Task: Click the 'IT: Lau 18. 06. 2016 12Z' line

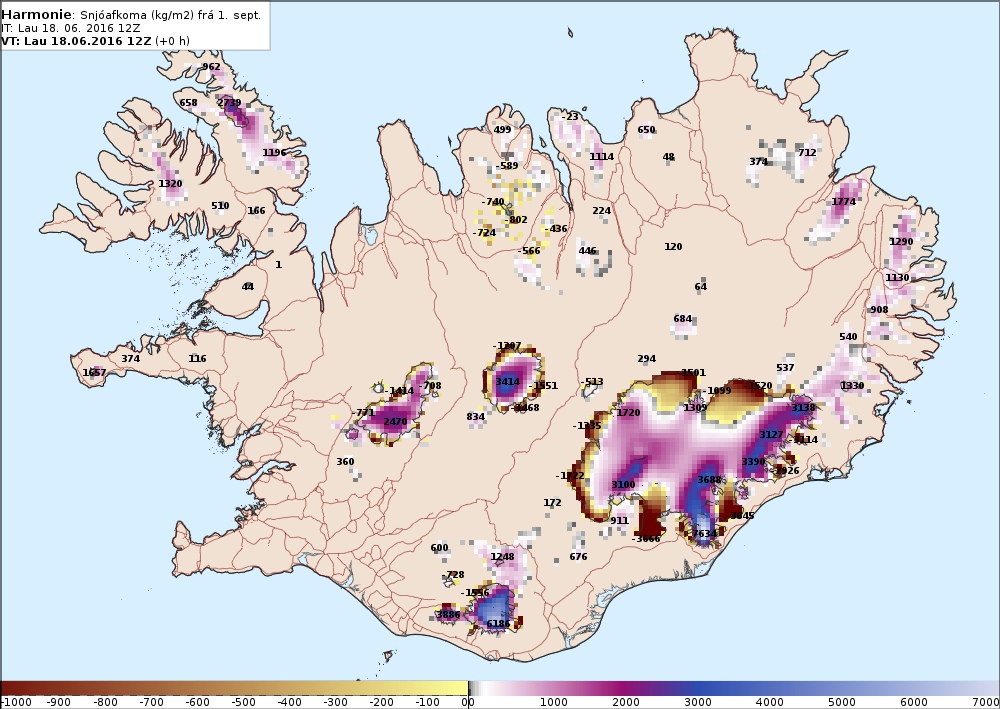Action: click(71, 28)
